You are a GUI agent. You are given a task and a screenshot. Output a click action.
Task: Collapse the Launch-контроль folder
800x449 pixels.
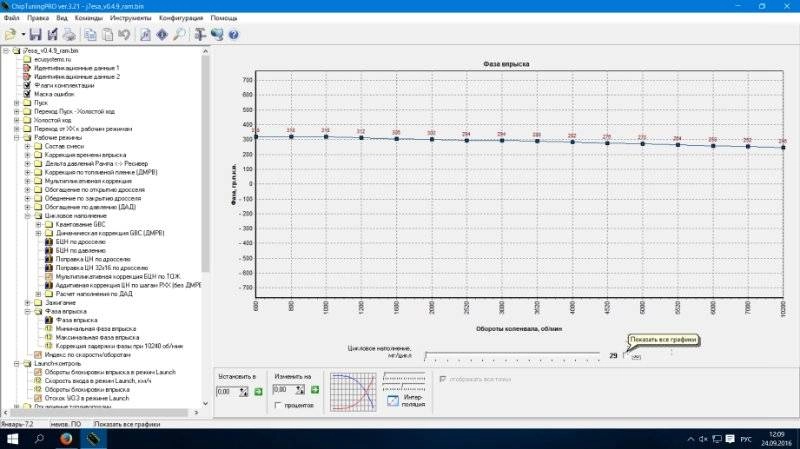(16, 363)
